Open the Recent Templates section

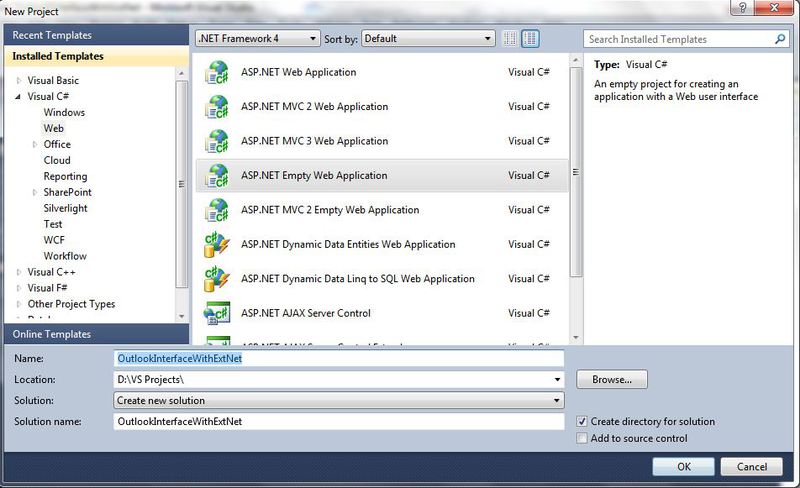96,35
